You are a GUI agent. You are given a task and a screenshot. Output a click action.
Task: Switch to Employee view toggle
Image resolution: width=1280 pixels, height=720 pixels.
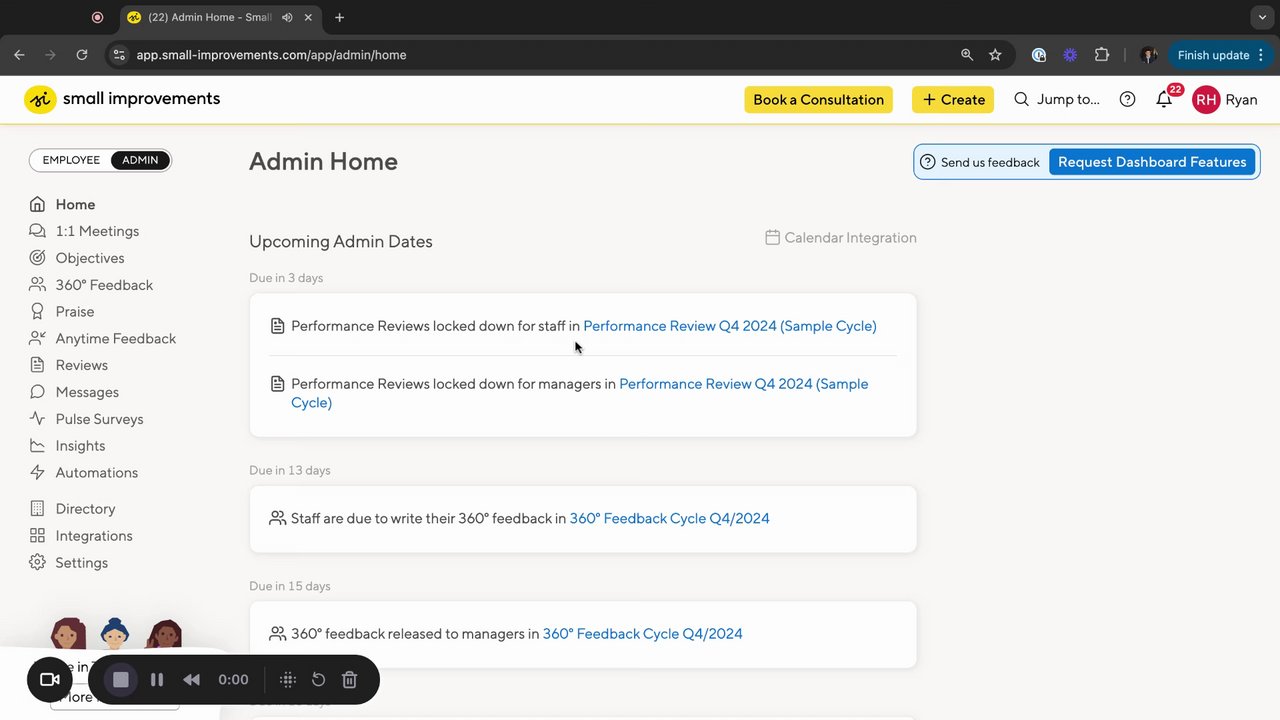point(71,160)
